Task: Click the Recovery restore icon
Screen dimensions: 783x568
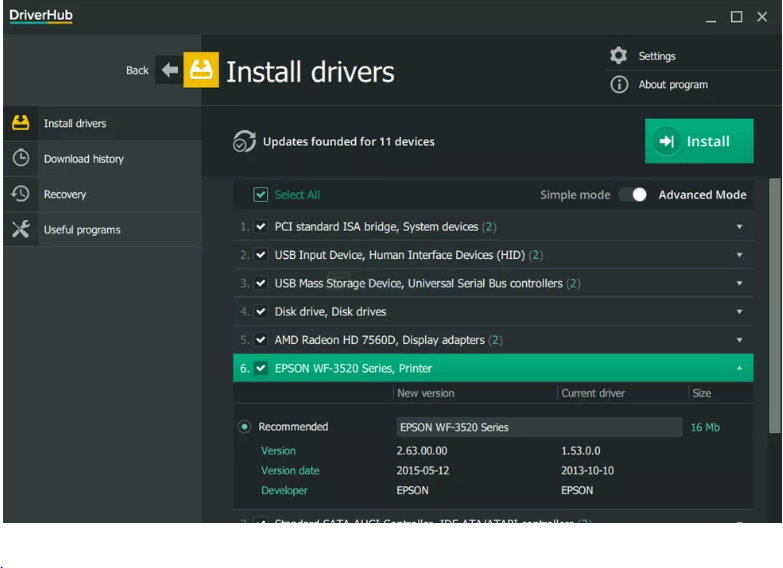Action: pyautogui.click(x=20, y=193)
